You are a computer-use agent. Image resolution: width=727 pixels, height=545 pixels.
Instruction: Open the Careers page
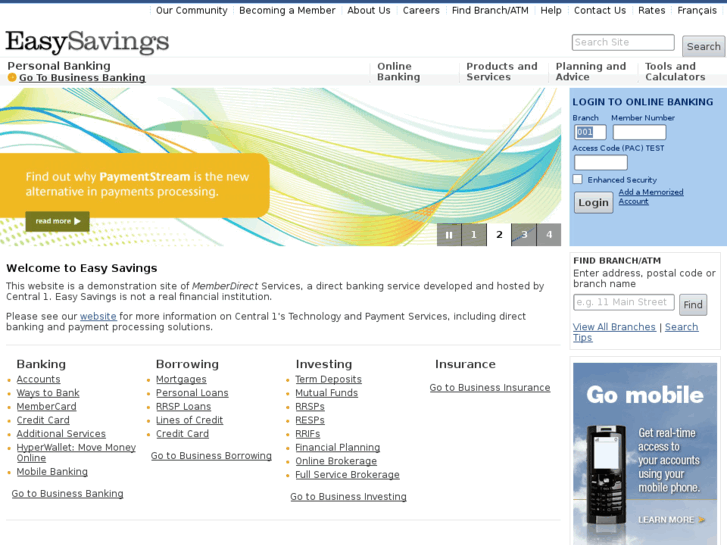click(421, 10)
